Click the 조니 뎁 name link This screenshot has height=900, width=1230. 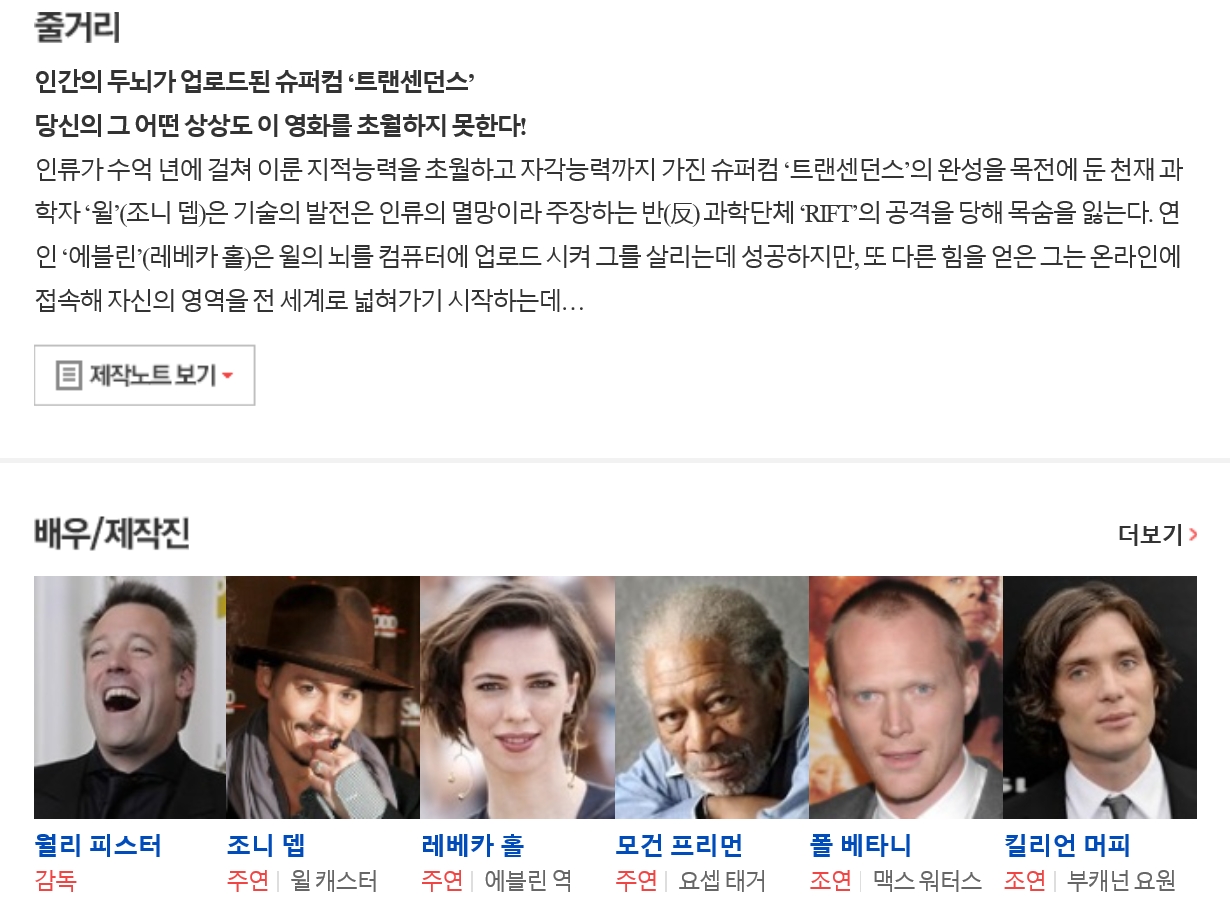[266, 845]
